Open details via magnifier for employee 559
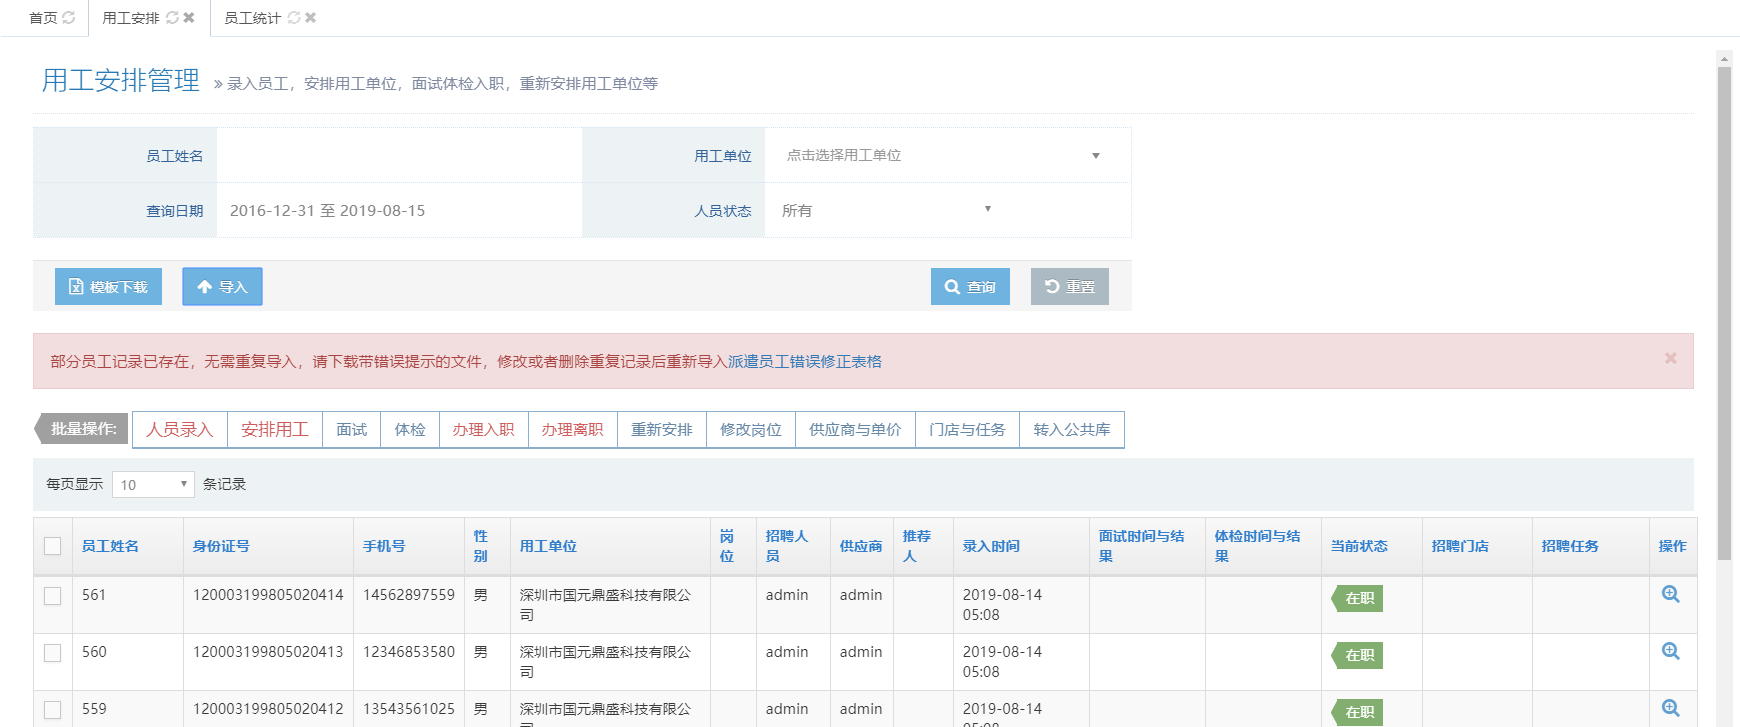 [1670, 708]
